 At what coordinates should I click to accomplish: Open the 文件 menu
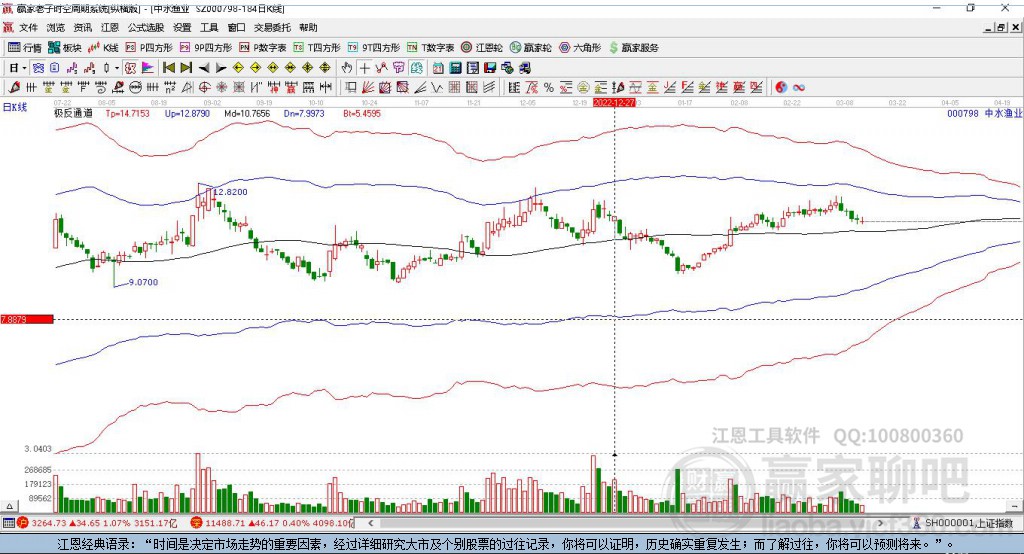[x=28, y=27]
